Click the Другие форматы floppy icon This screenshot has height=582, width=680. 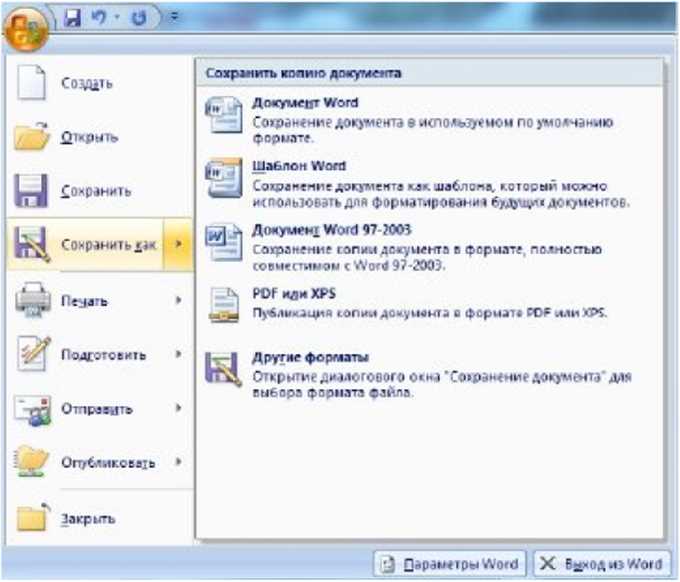tap(224, 369)
